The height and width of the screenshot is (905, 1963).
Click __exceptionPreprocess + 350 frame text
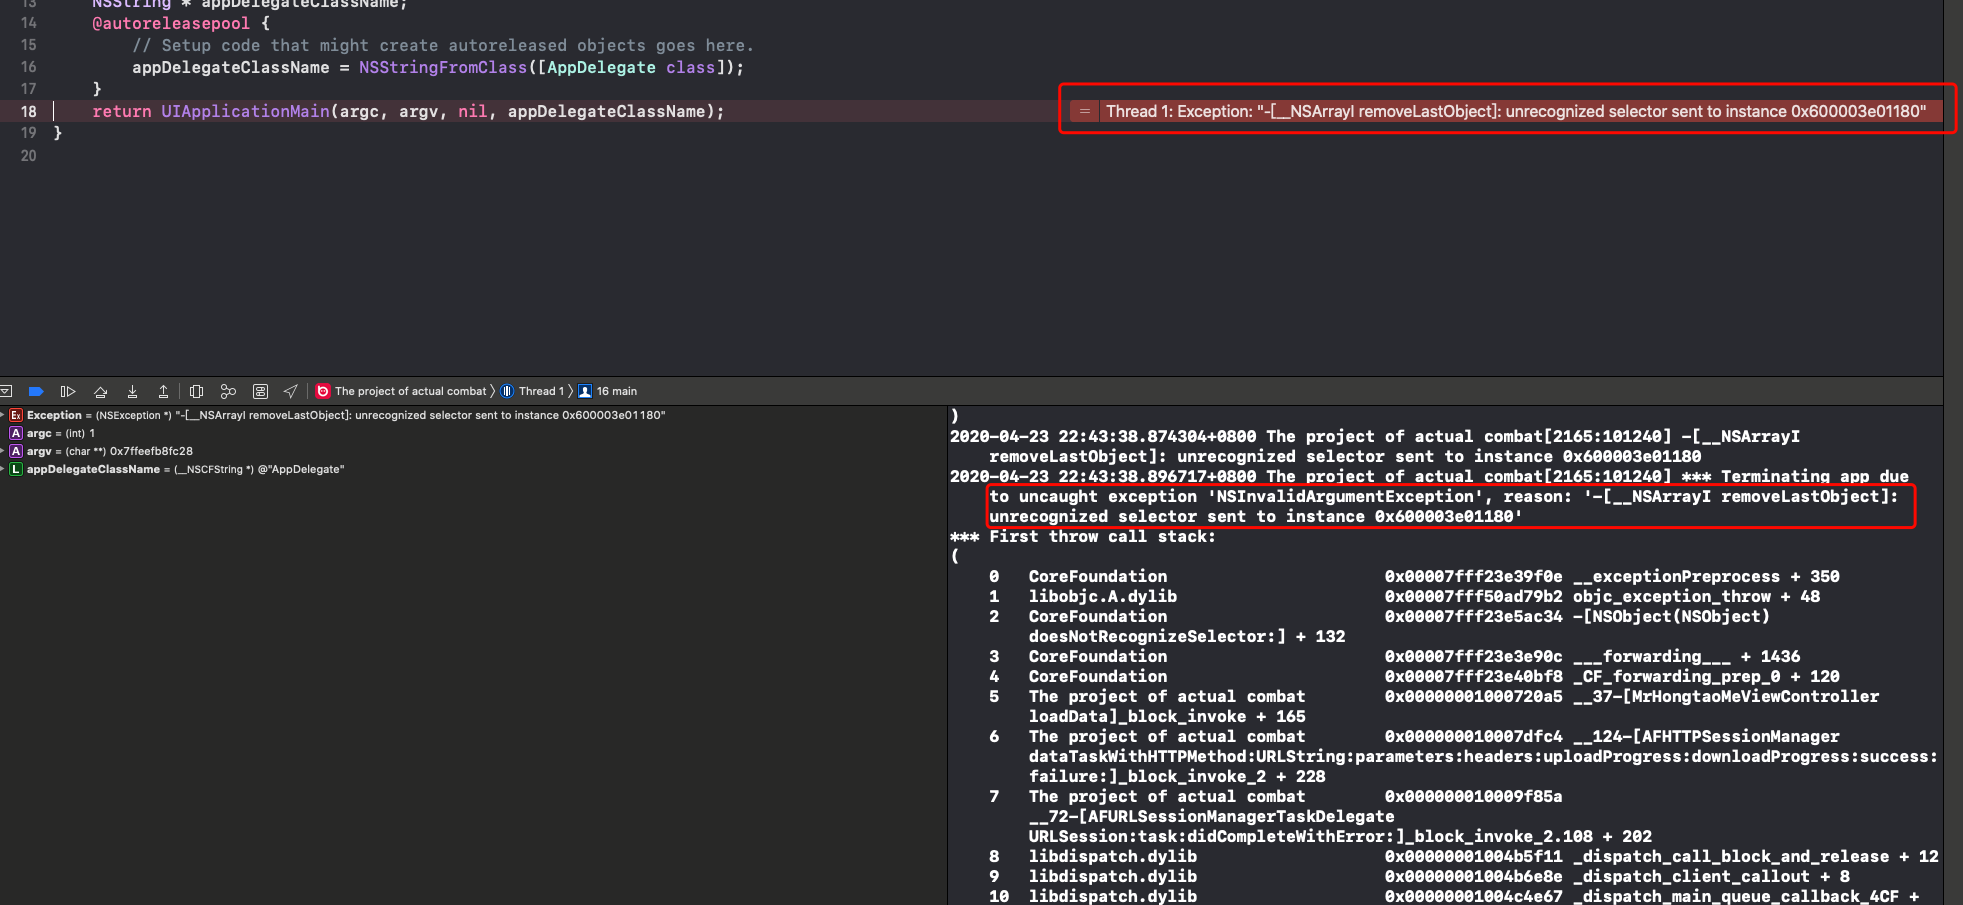(1706, 576)
